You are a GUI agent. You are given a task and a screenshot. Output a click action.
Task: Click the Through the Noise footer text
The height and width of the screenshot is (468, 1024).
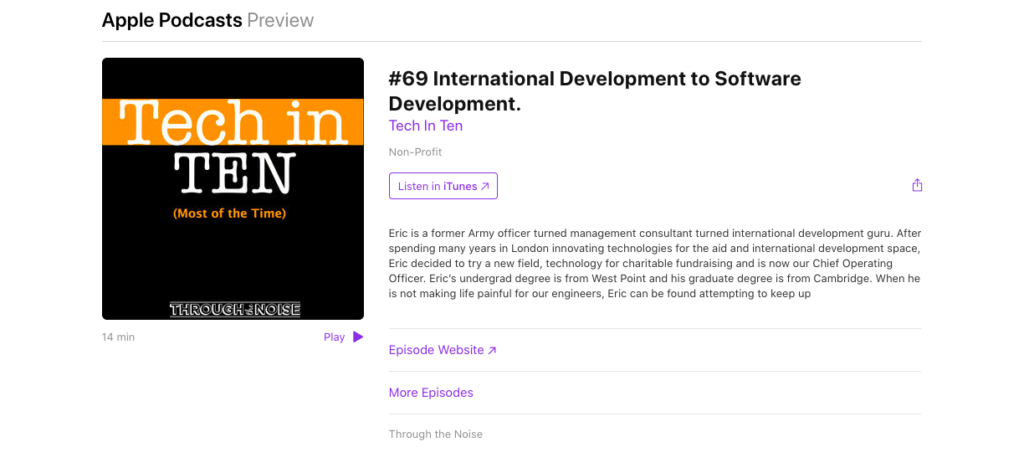point(436,434)
